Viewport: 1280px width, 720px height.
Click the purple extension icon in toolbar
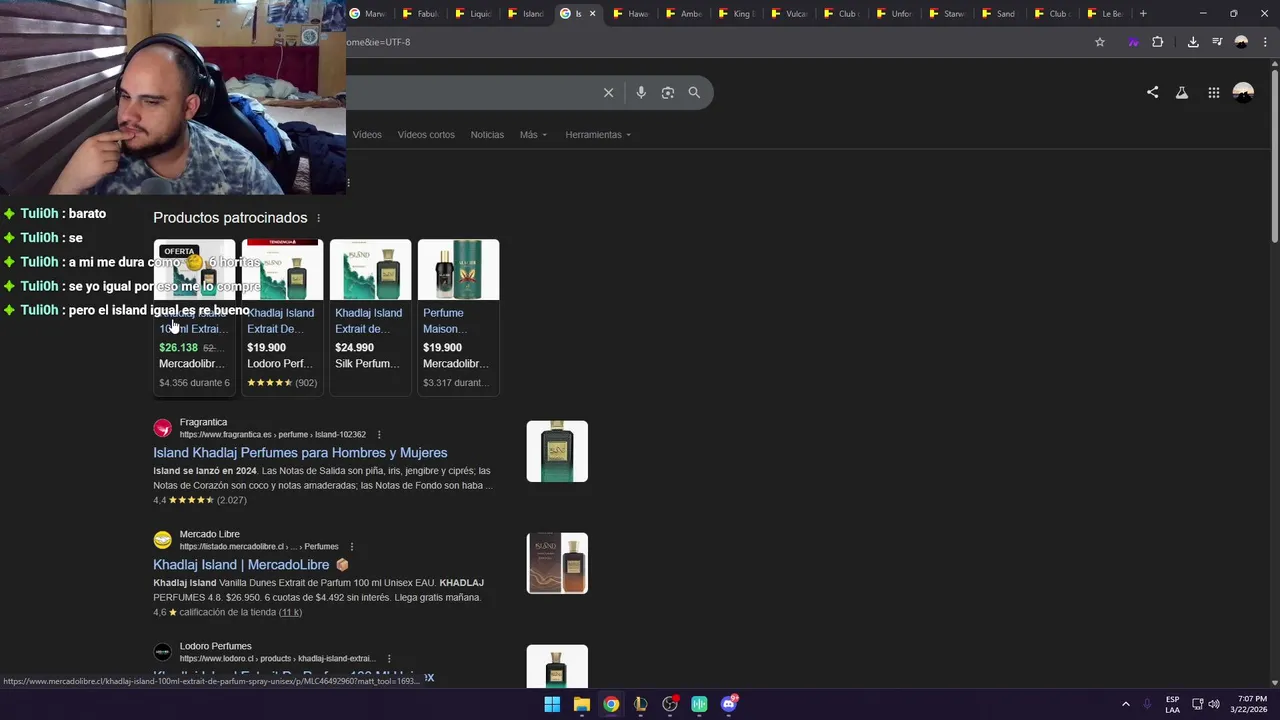tap(1133, 42)
